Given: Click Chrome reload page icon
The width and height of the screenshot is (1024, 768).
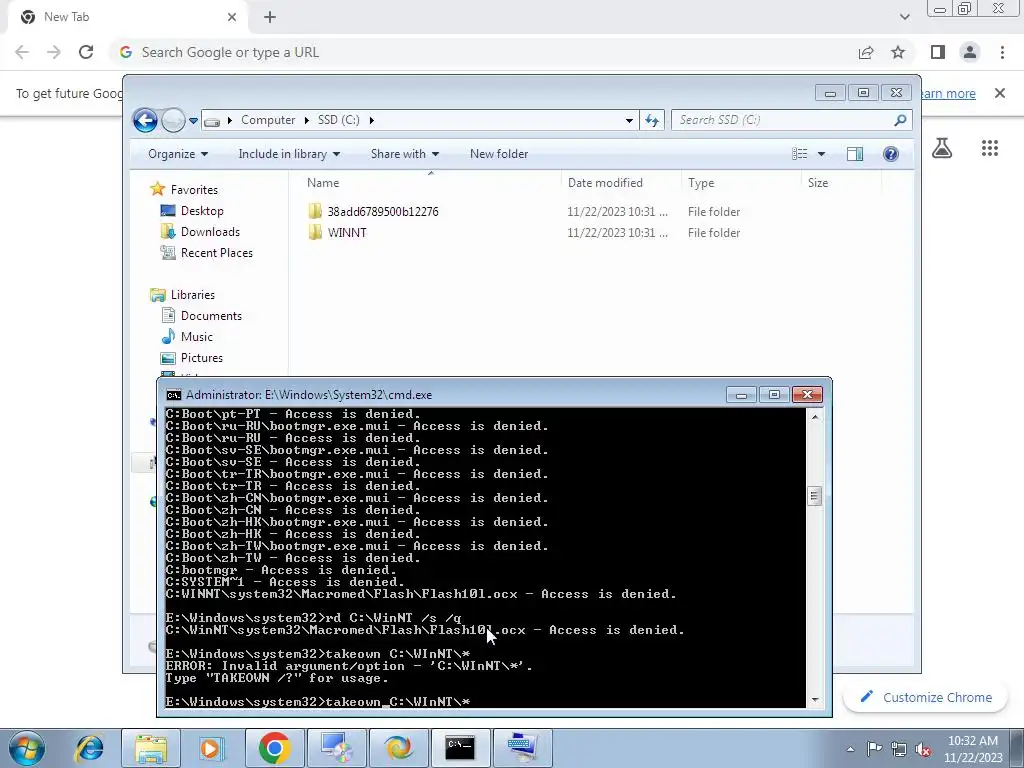Looking at the screenshot, I should pos(86,52).
